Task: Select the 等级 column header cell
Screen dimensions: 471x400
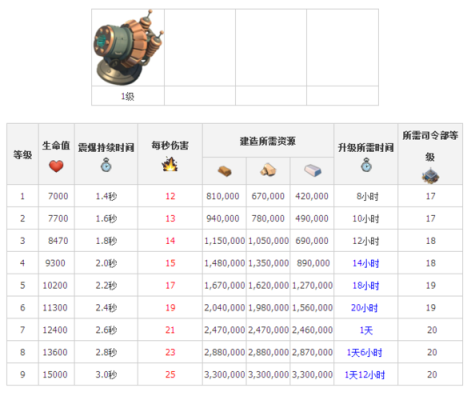Action: click(x=22, y=154)
